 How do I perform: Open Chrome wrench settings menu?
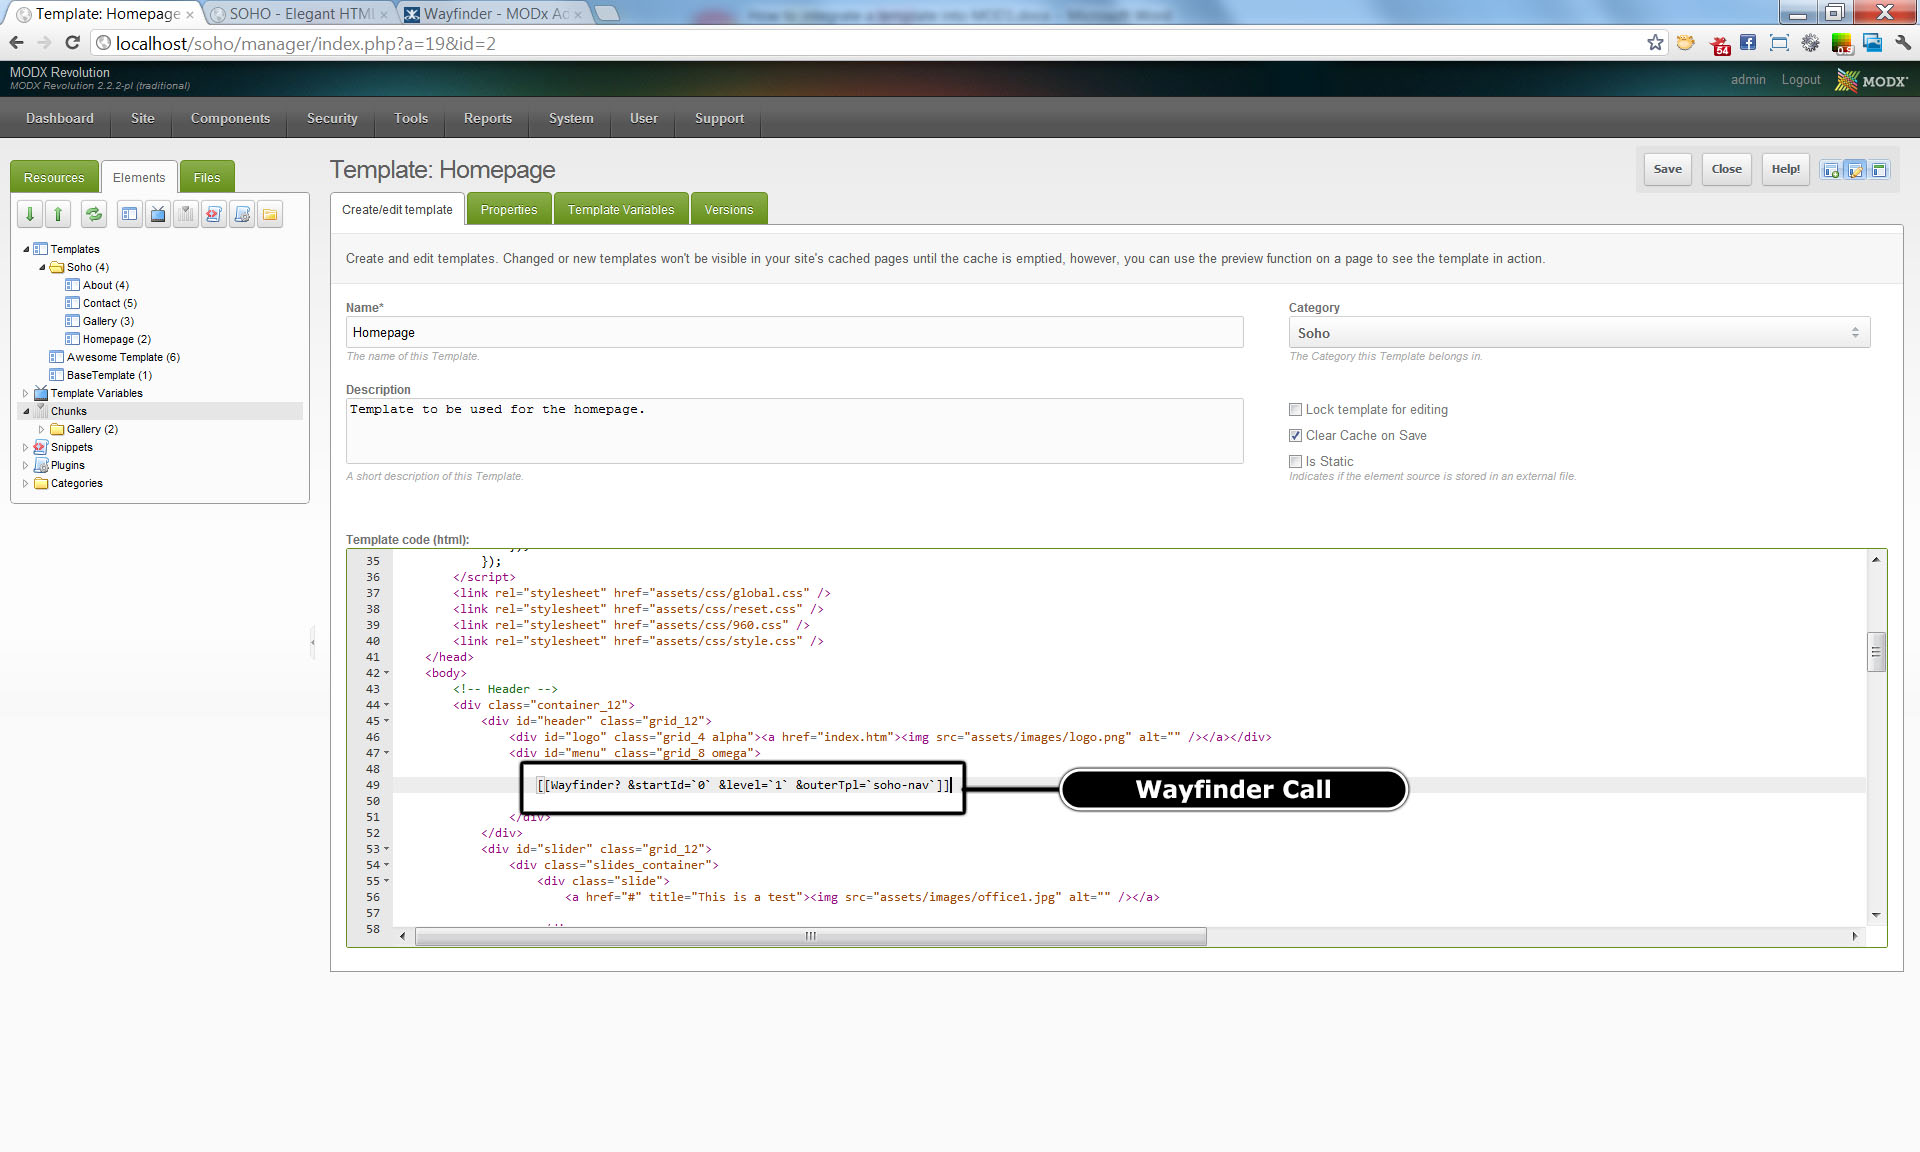1903,43
